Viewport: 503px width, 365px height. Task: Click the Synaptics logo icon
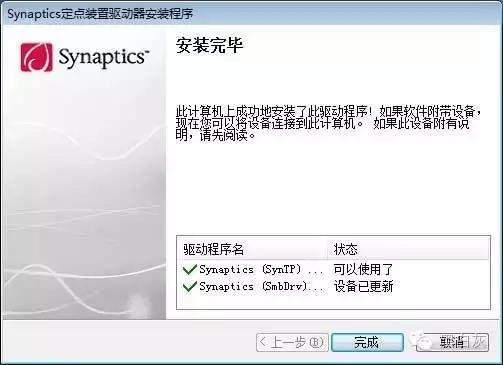pos(36,57)
